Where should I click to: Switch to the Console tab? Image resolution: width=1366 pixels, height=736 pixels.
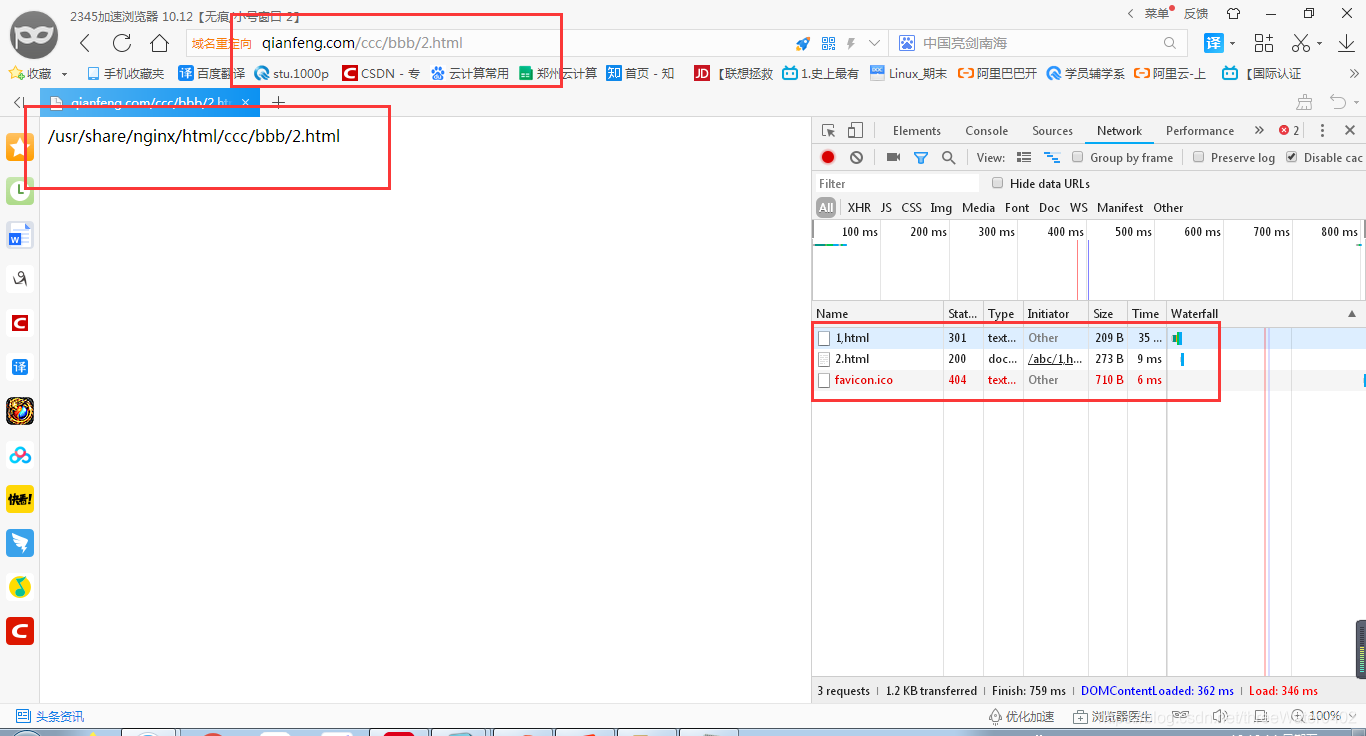pos(987,131)
